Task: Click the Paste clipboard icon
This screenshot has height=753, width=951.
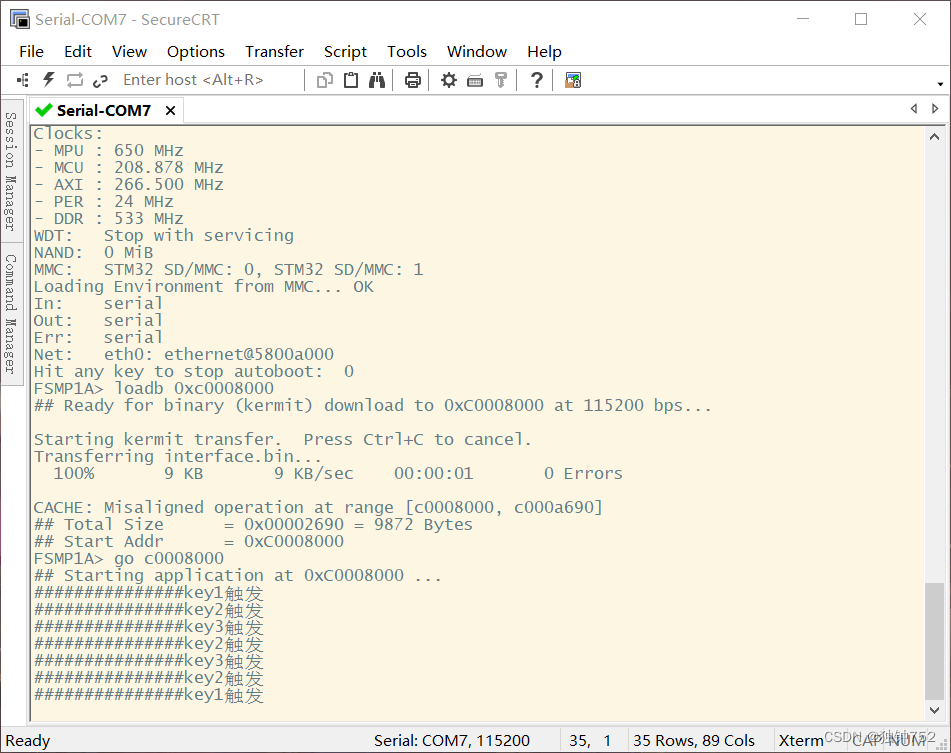Action: pyautogui.click(x=351, y=80)
